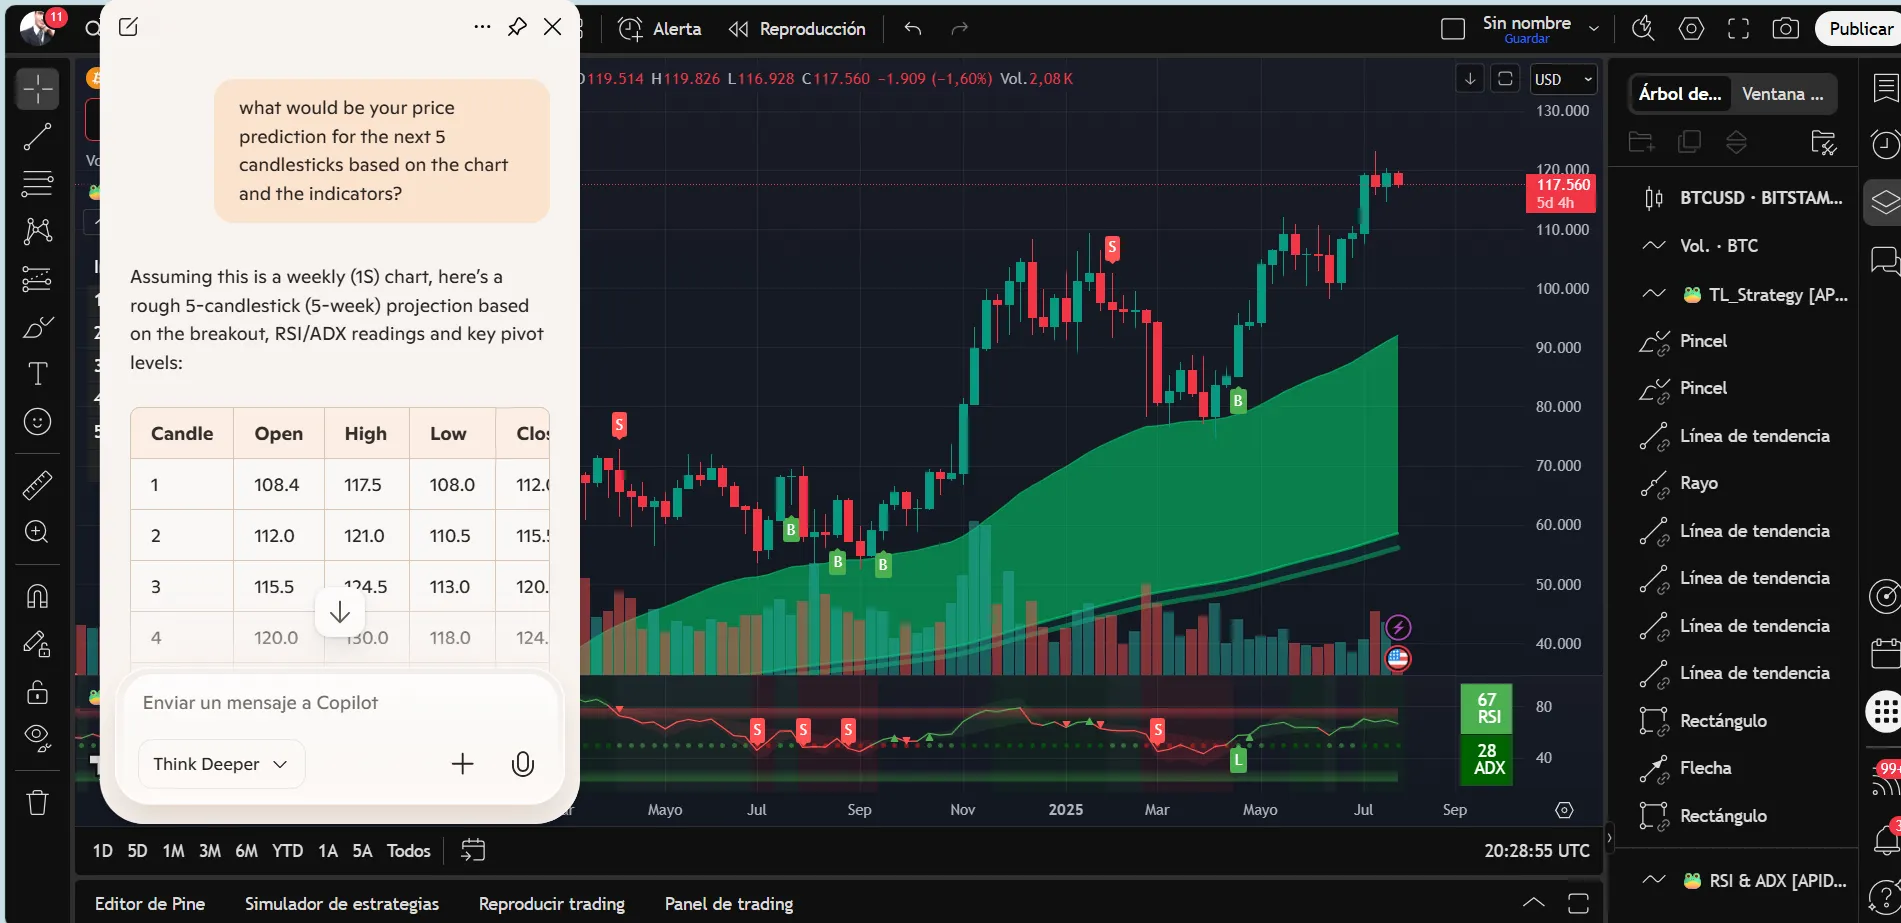Toggle fullscreen mode for chart
Image resolution: width=1901 pixels, height=923 pixels.
click(1738, 29)
